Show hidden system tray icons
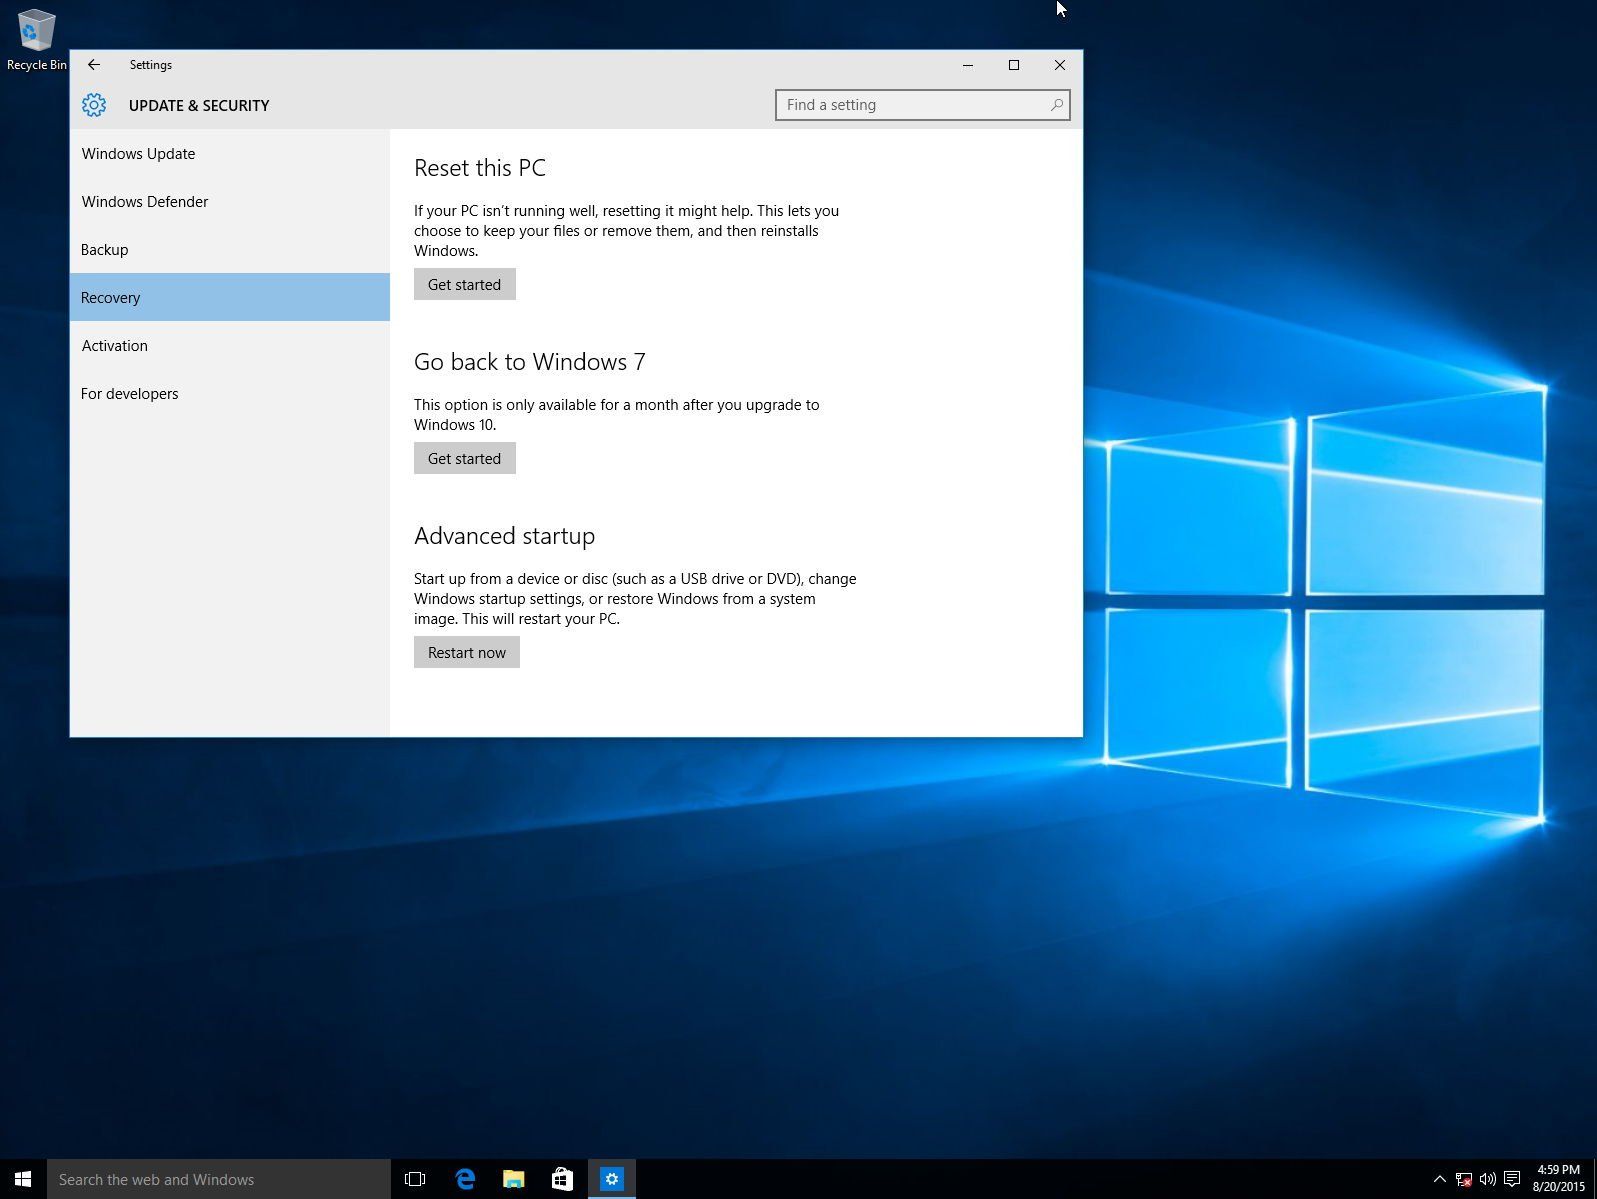 [1439, 1179]
